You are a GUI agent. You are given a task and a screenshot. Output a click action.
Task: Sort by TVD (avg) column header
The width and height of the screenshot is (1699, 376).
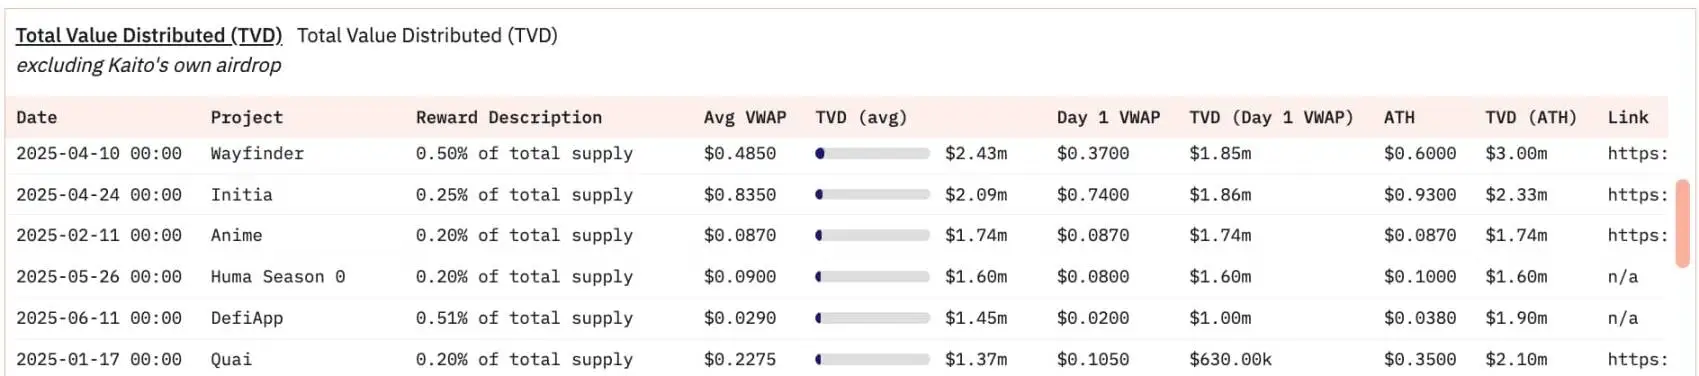pyautogui.click(x=861, y=118)
